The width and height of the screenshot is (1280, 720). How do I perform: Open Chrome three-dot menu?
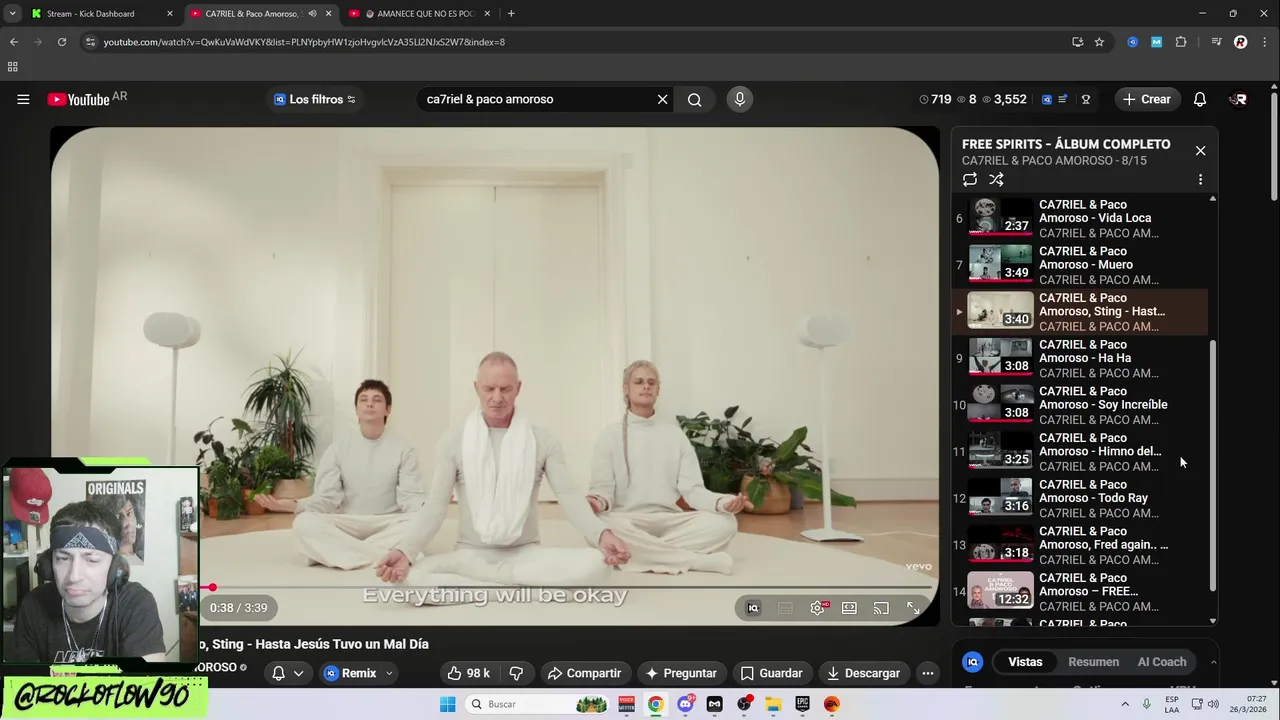[x=1264, y=42]
